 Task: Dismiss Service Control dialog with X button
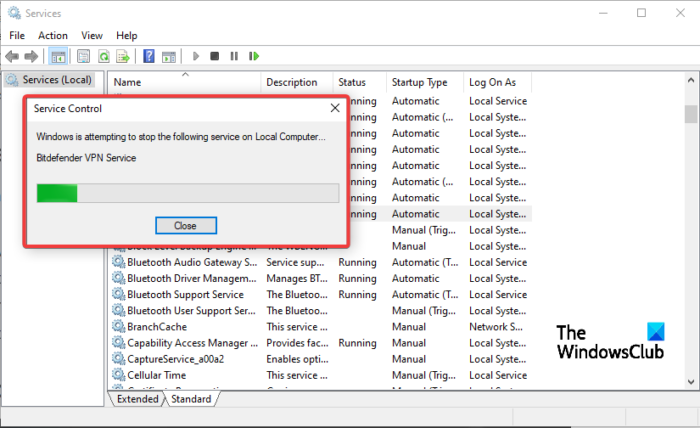pyautogui.click(x=334, y=108)
